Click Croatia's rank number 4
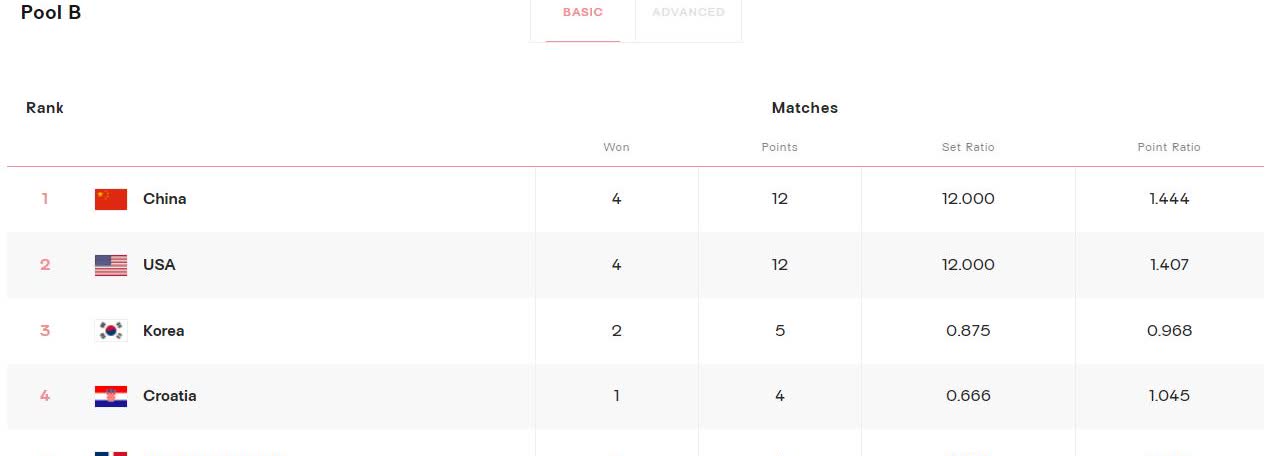Screen dimensions: 1268x456 click(45, 396)
